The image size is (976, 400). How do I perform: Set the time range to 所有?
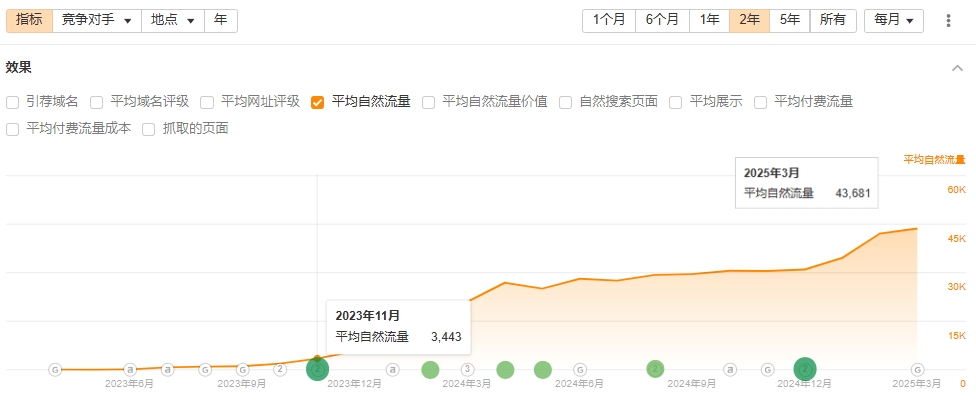(833, 21)
